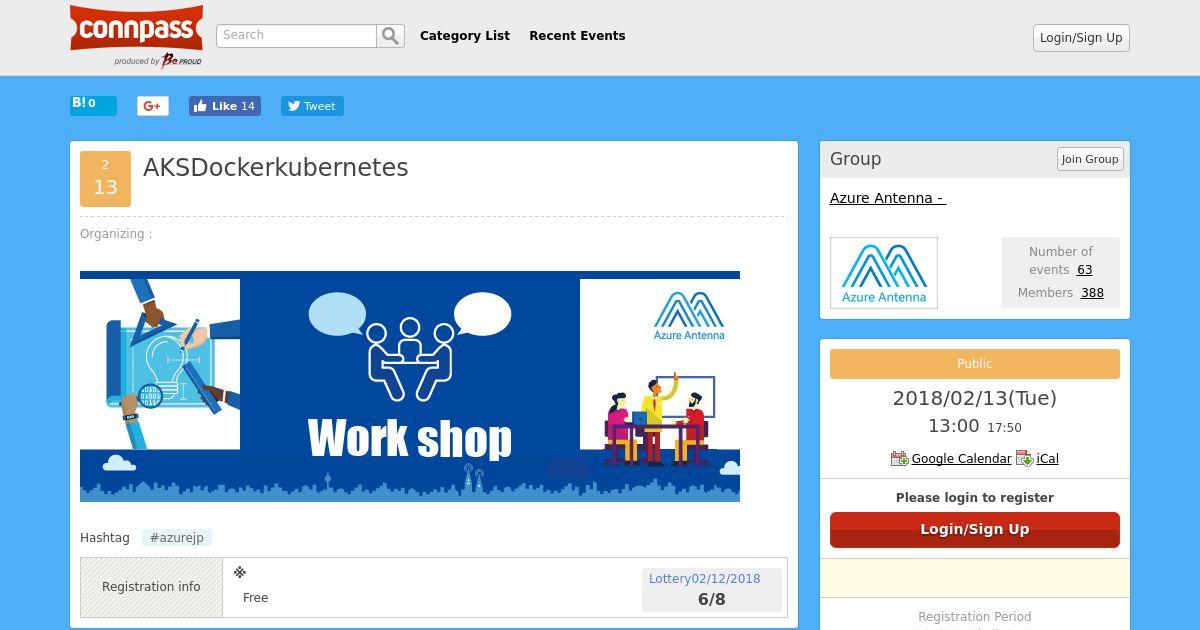Click the red Login/Sign Up button
The image size is (1200, 630).
(975, 530)
